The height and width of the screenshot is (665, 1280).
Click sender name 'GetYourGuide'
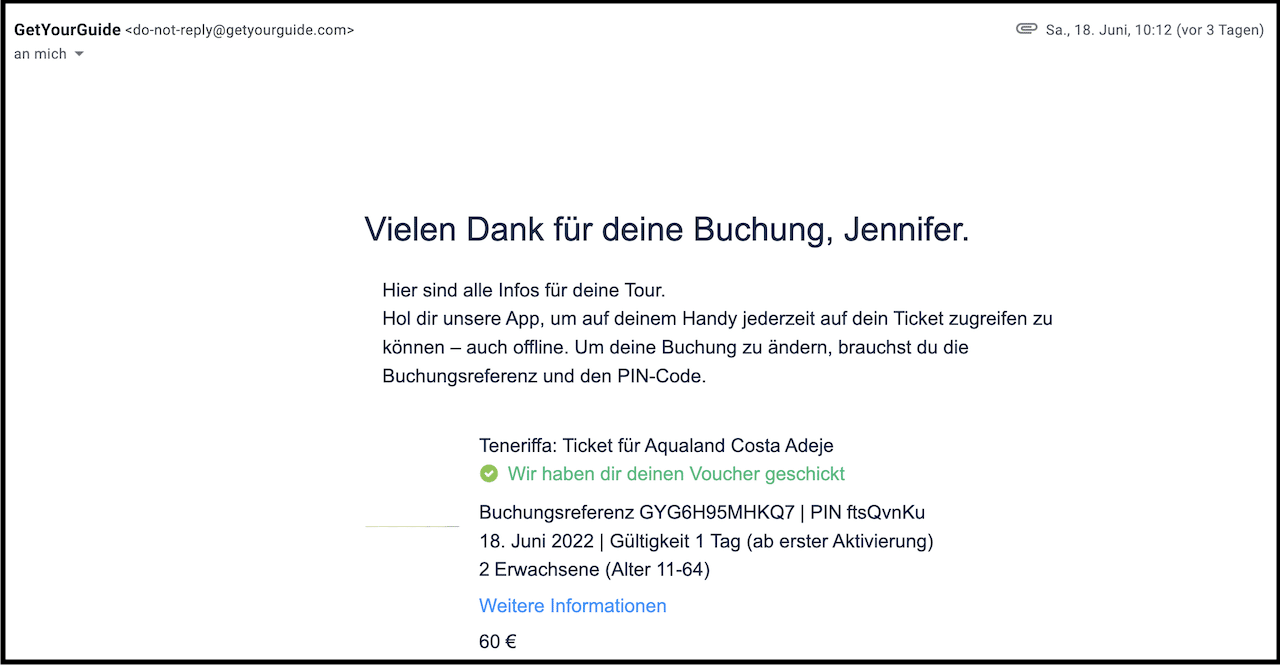pyautogui.click(x=67, y=30)
